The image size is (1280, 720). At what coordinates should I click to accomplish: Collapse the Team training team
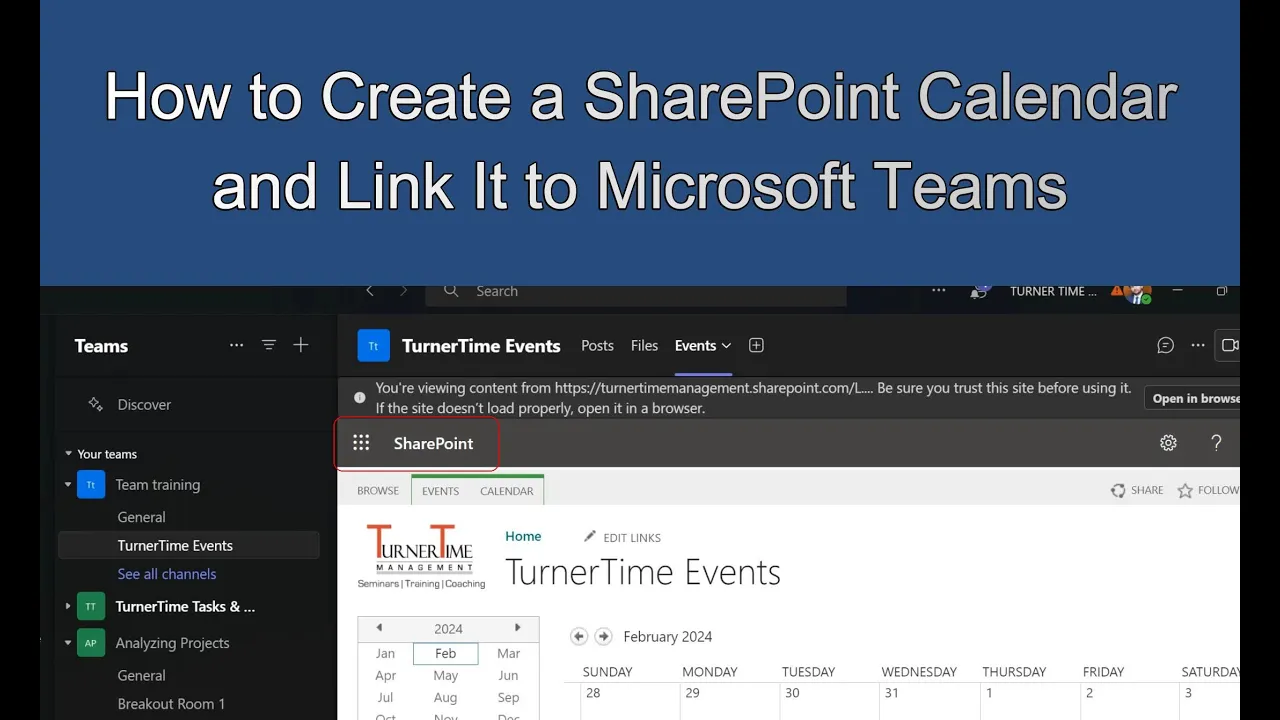(68, 485)
